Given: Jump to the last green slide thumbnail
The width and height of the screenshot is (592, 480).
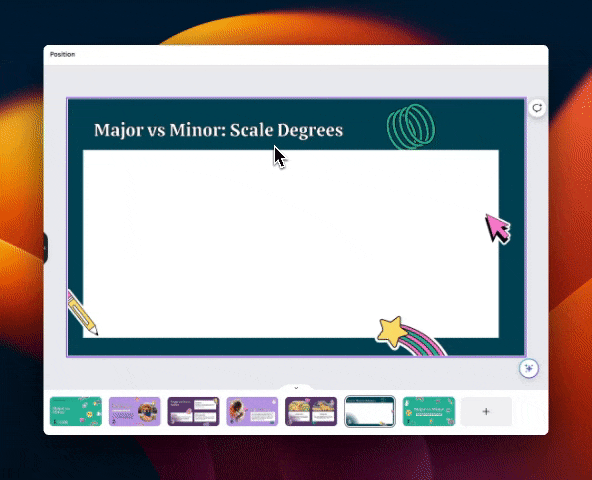Looking at the screenshot, I should coord(429,411).
